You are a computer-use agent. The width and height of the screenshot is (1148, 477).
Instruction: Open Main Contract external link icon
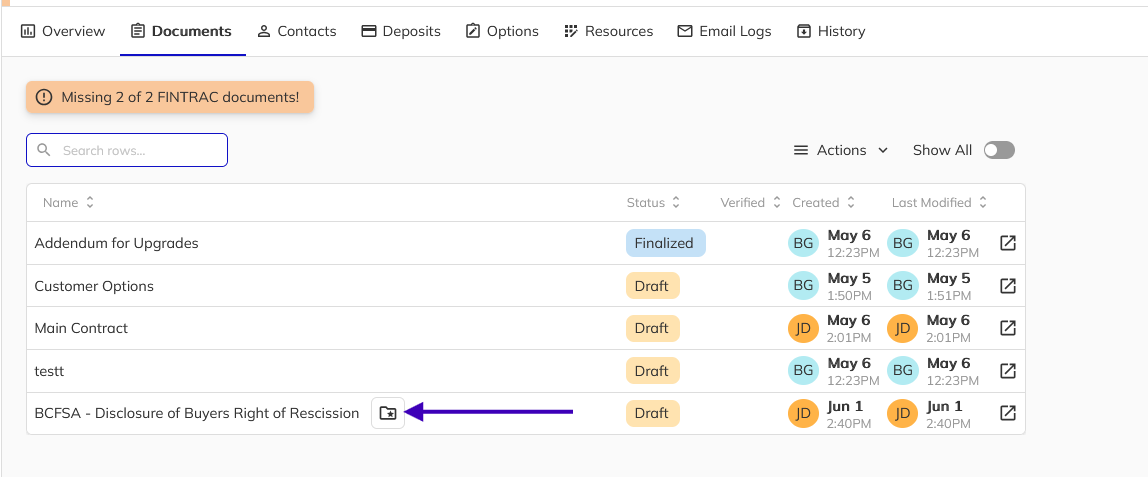(x=1008, y=328)
